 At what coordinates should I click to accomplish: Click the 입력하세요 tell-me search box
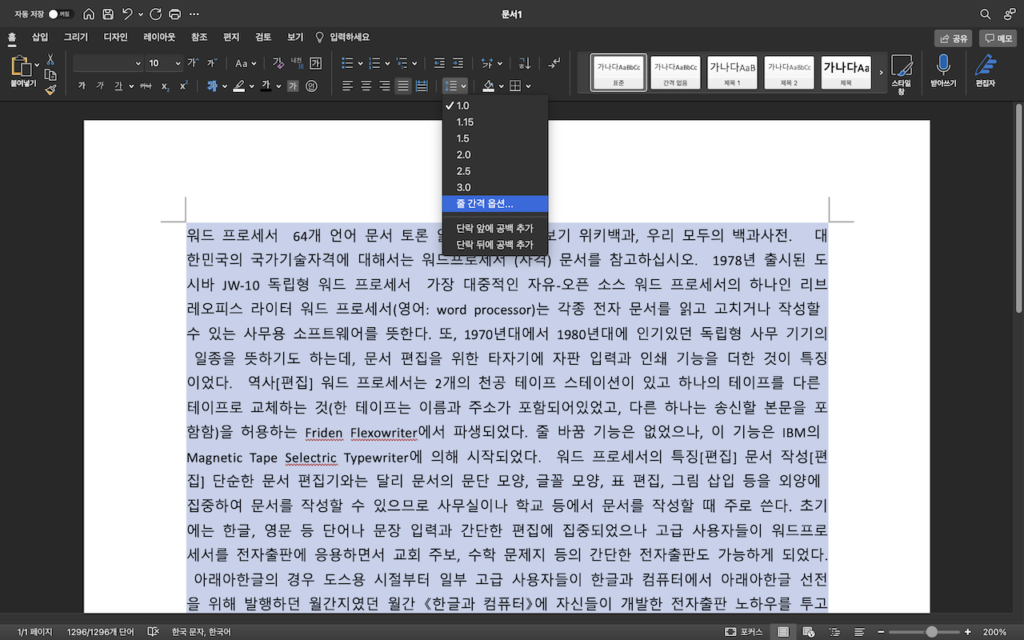click(343, 37)
